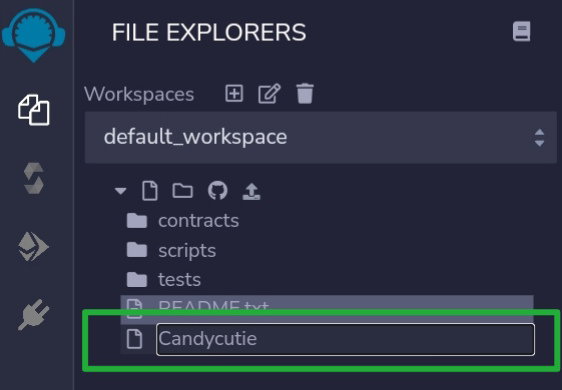Click the tests folder icon

137,280
